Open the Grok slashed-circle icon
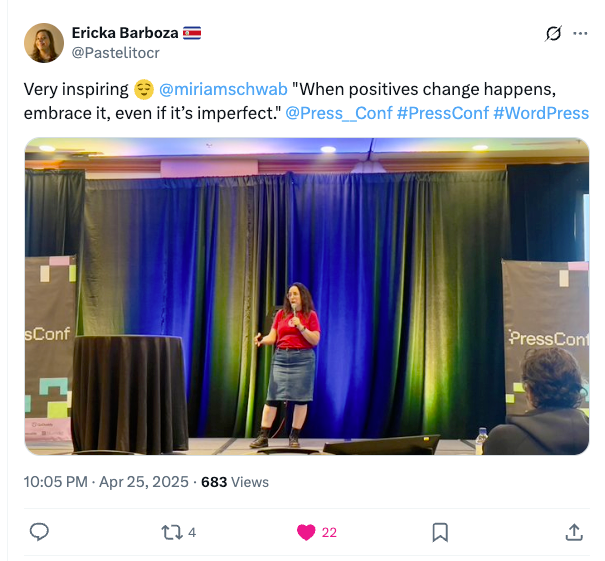Screen dimensions: 605x561 pos(553,34)
